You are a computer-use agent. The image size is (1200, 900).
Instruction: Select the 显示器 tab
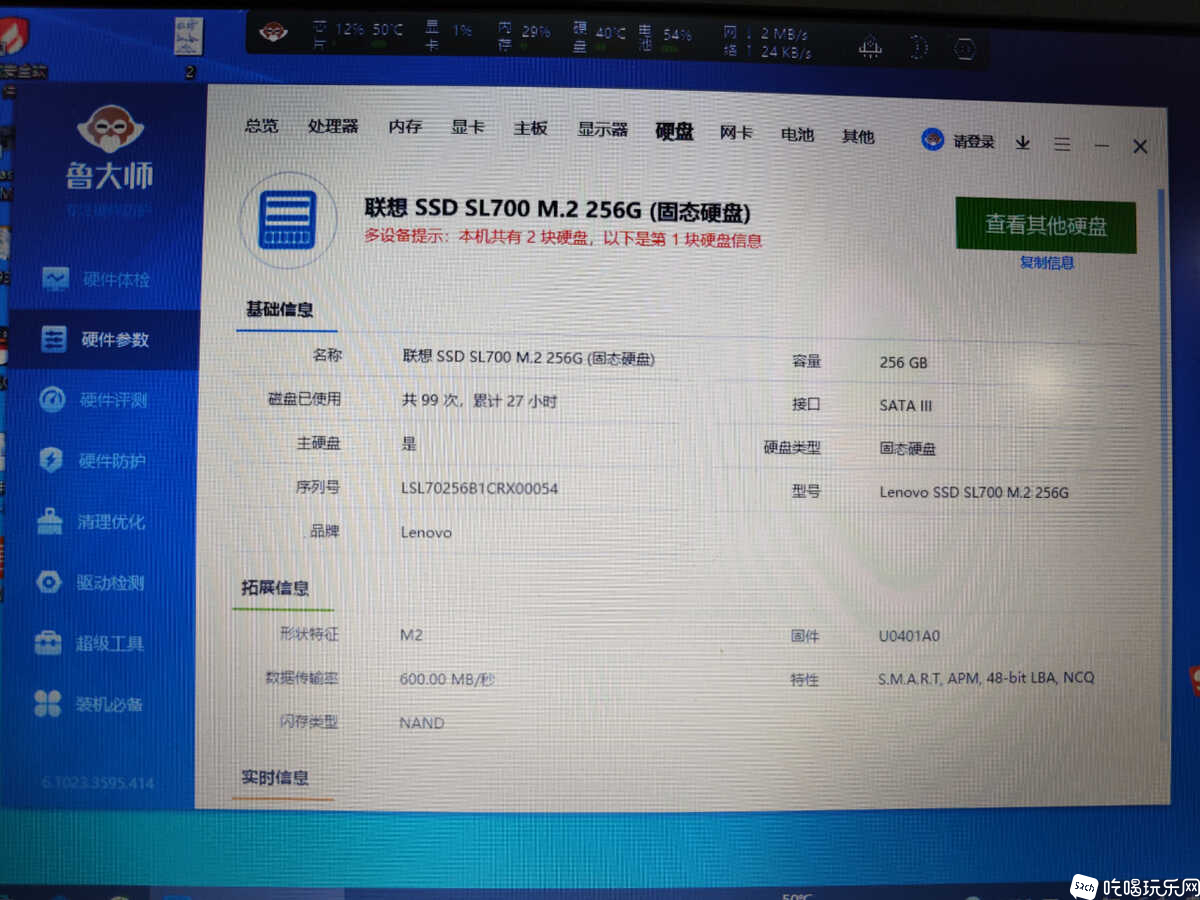(x=602, y=130)
